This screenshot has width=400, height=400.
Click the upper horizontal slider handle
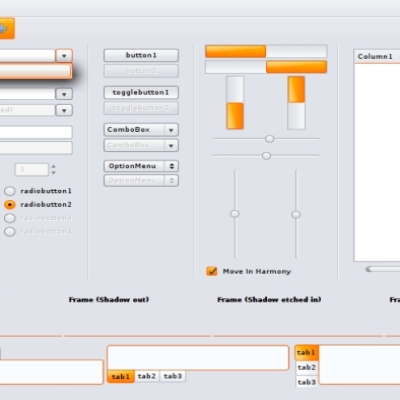coord(270,139)
